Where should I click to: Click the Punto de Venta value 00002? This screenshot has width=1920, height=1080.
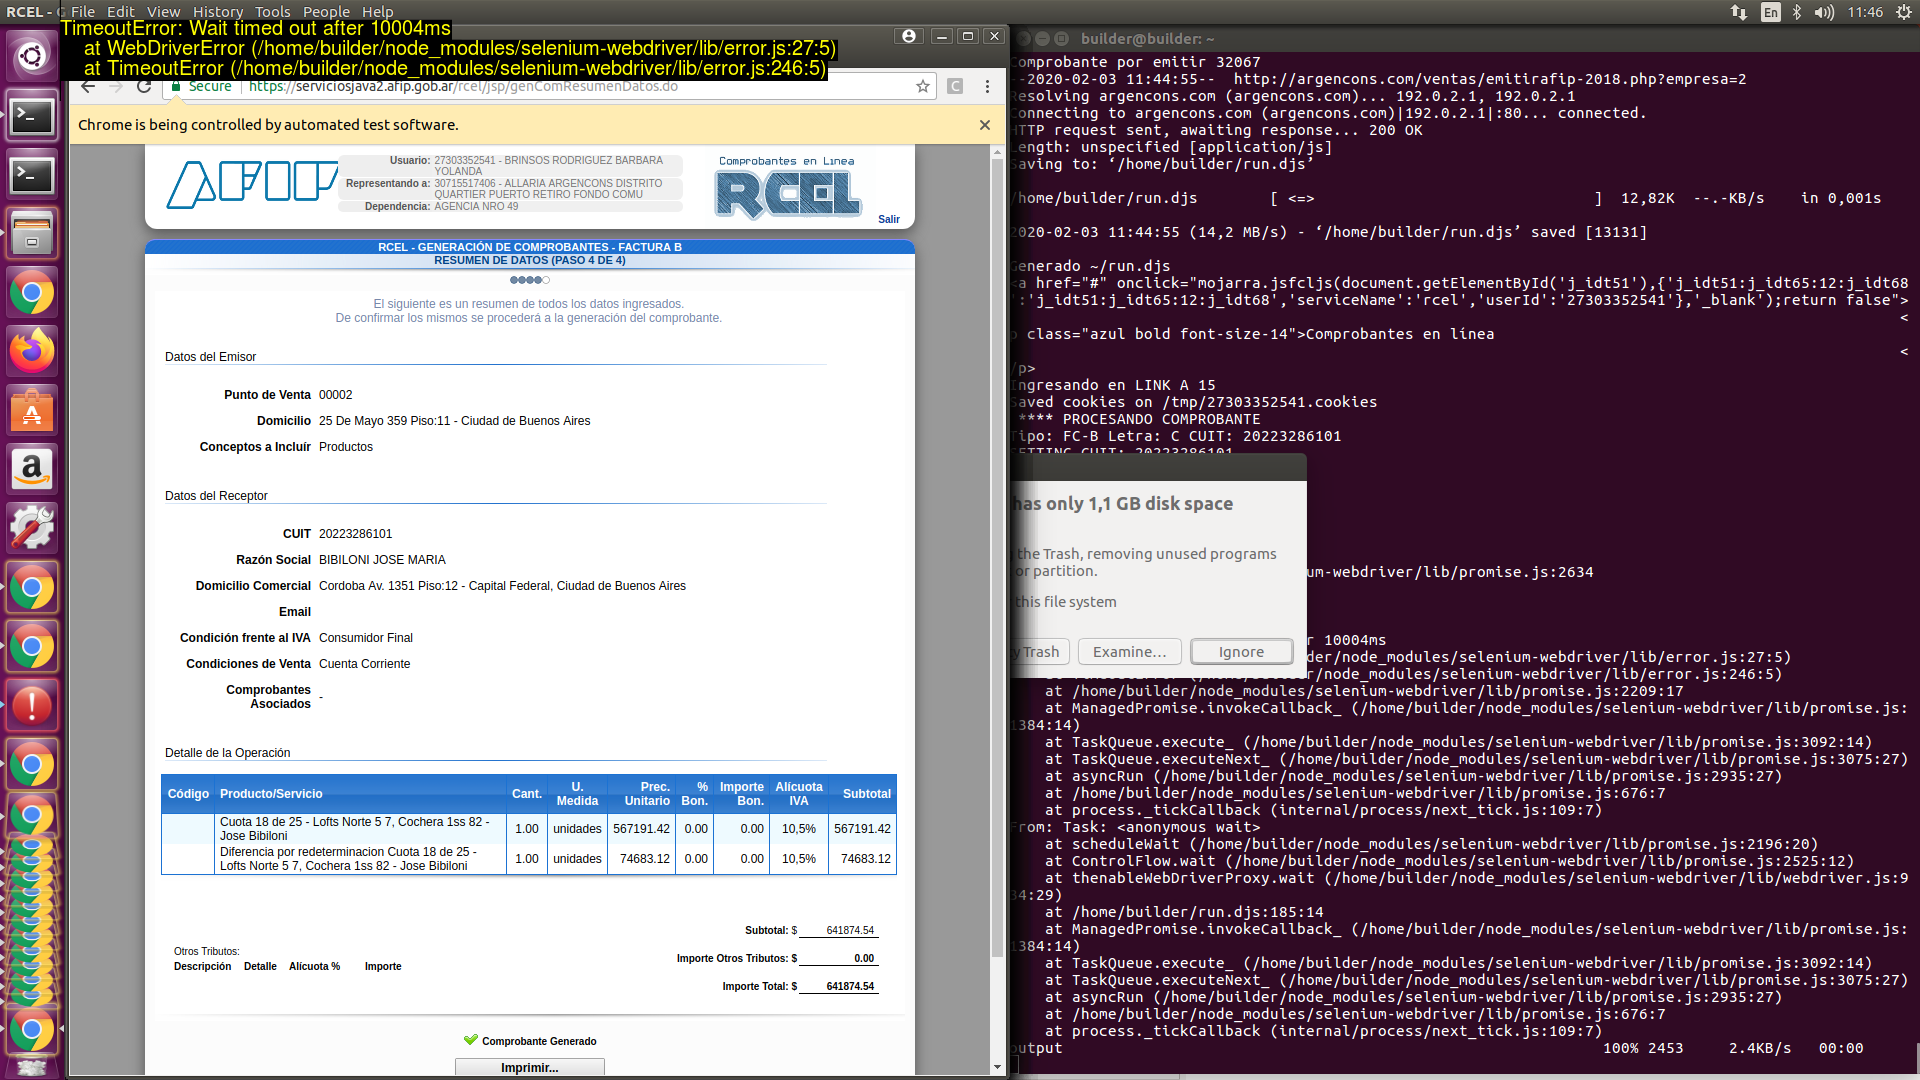coord(335,395)
